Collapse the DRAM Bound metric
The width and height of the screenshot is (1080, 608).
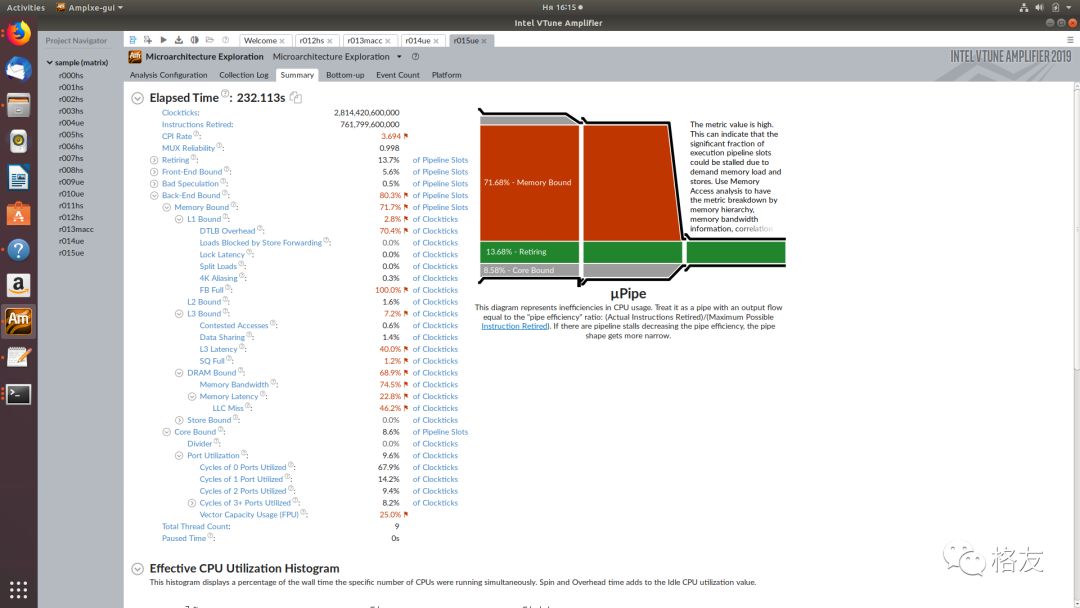tap(179, 373)
